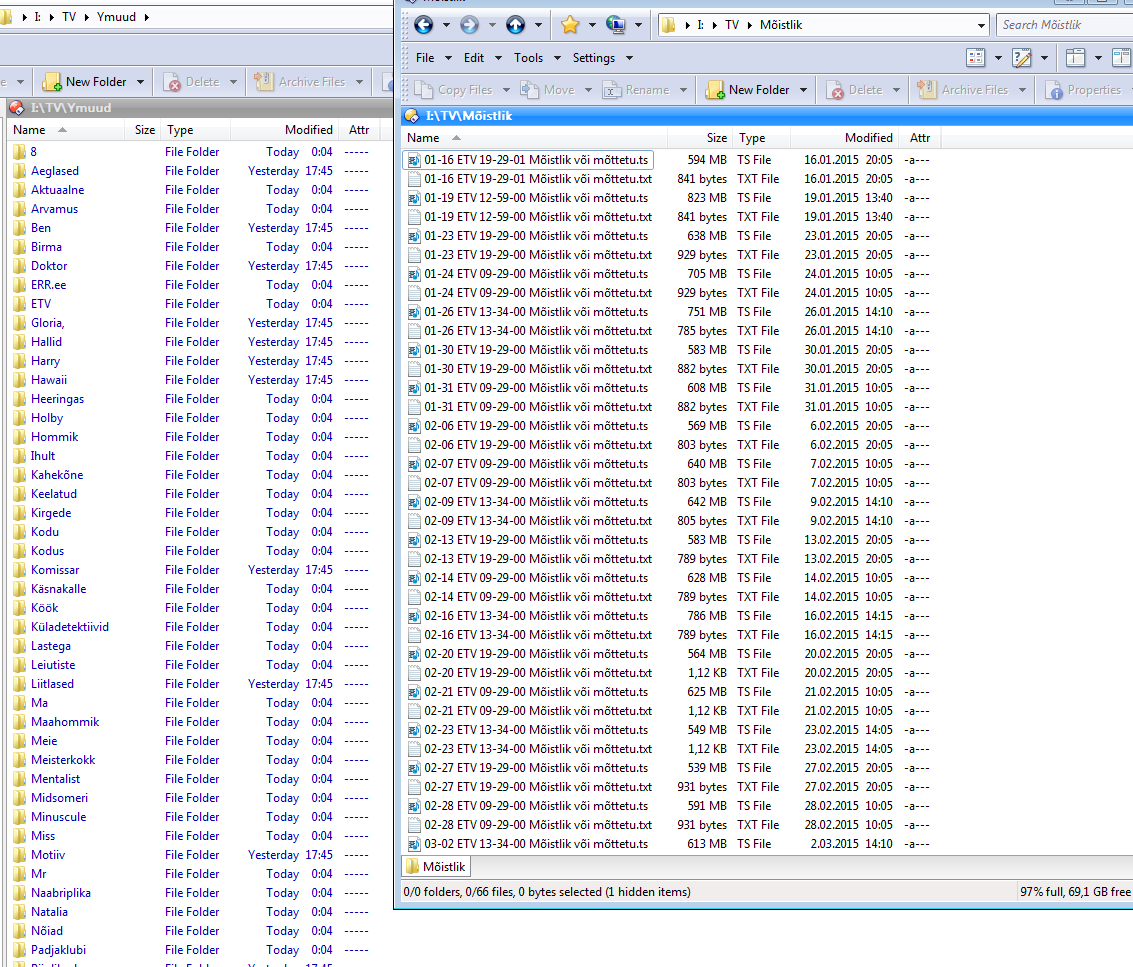Click status text 0/0 folders, 0/66 files
1133x967 pixels.
point(546,892)
